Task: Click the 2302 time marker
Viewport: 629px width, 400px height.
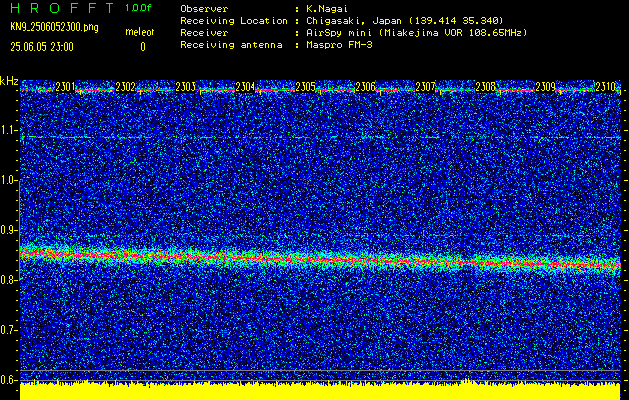Action: tap(126, 87)
